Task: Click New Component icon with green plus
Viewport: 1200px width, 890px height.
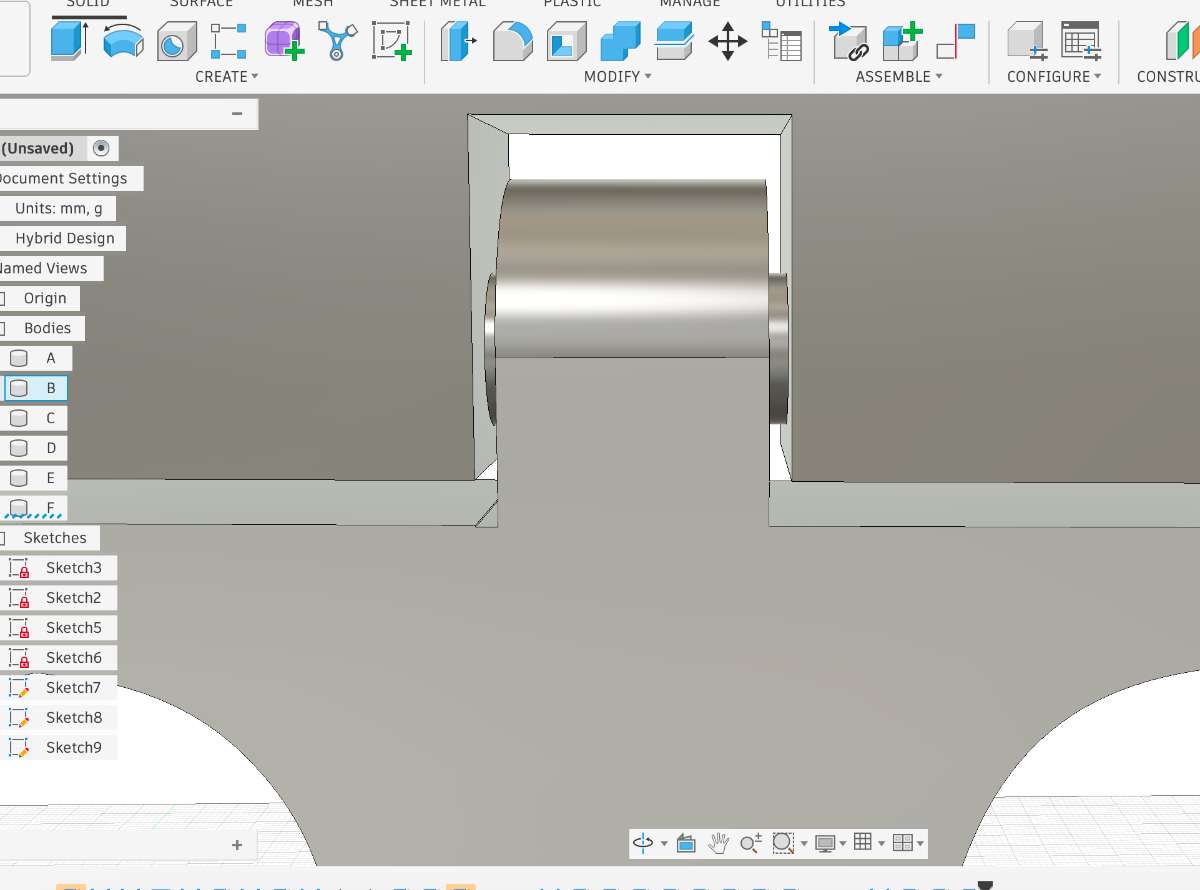Action: (902, 42)
